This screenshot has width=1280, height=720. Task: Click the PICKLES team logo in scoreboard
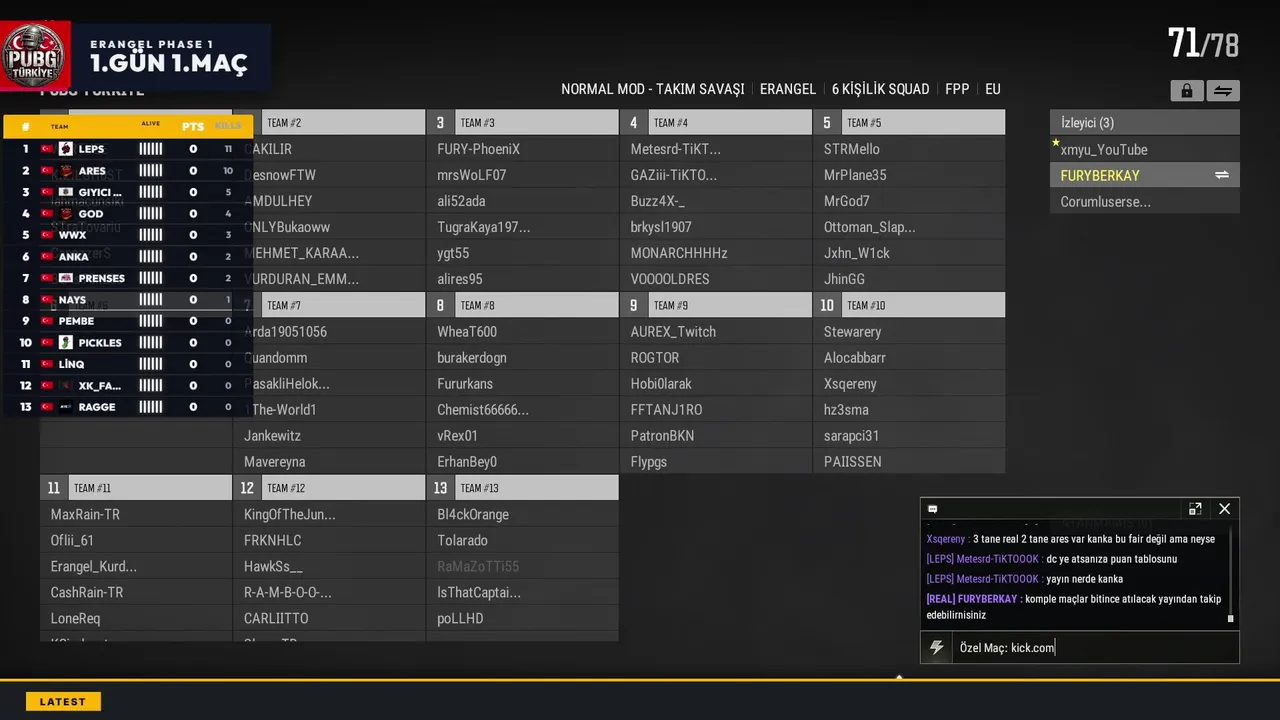tap(65, 342)
